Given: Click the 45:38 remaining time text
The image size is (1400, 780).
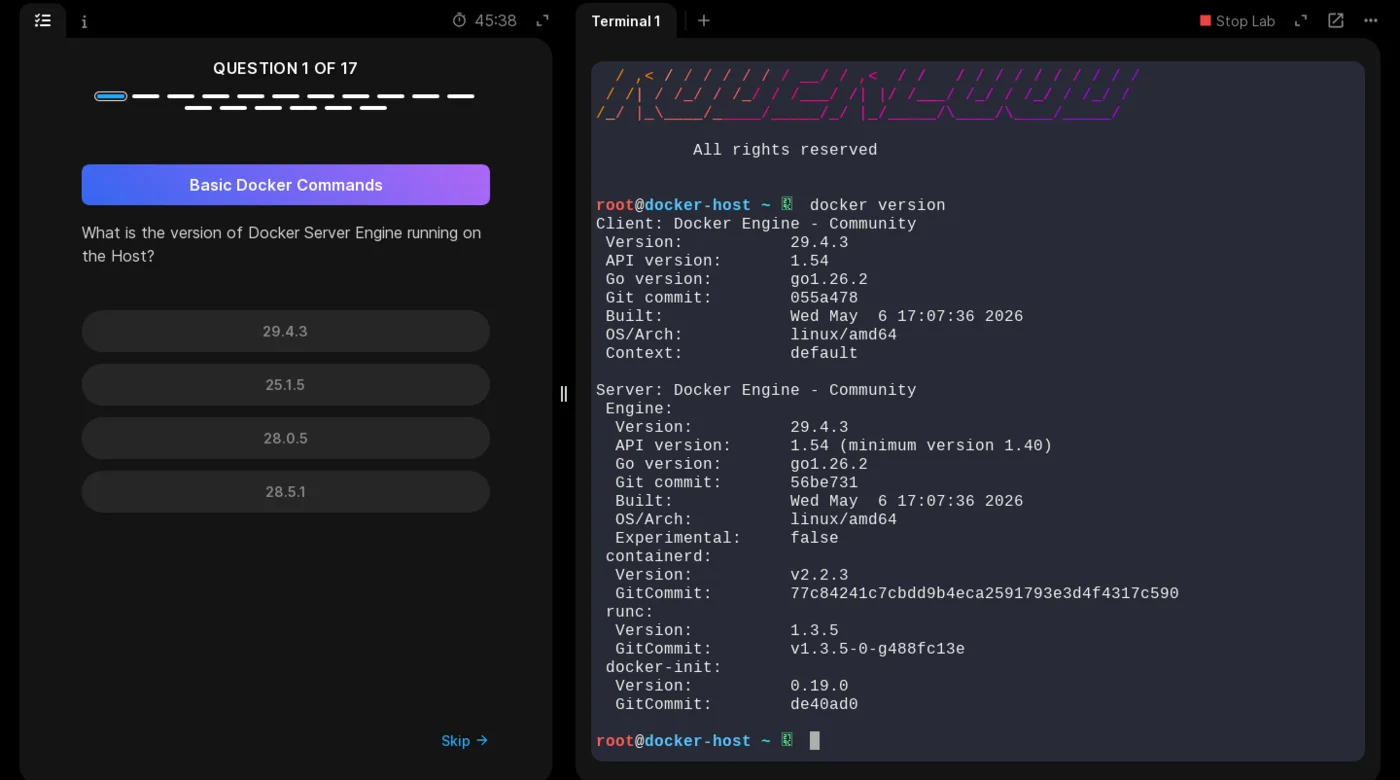Looking at the screenshot, I should (x=496, y=21).
